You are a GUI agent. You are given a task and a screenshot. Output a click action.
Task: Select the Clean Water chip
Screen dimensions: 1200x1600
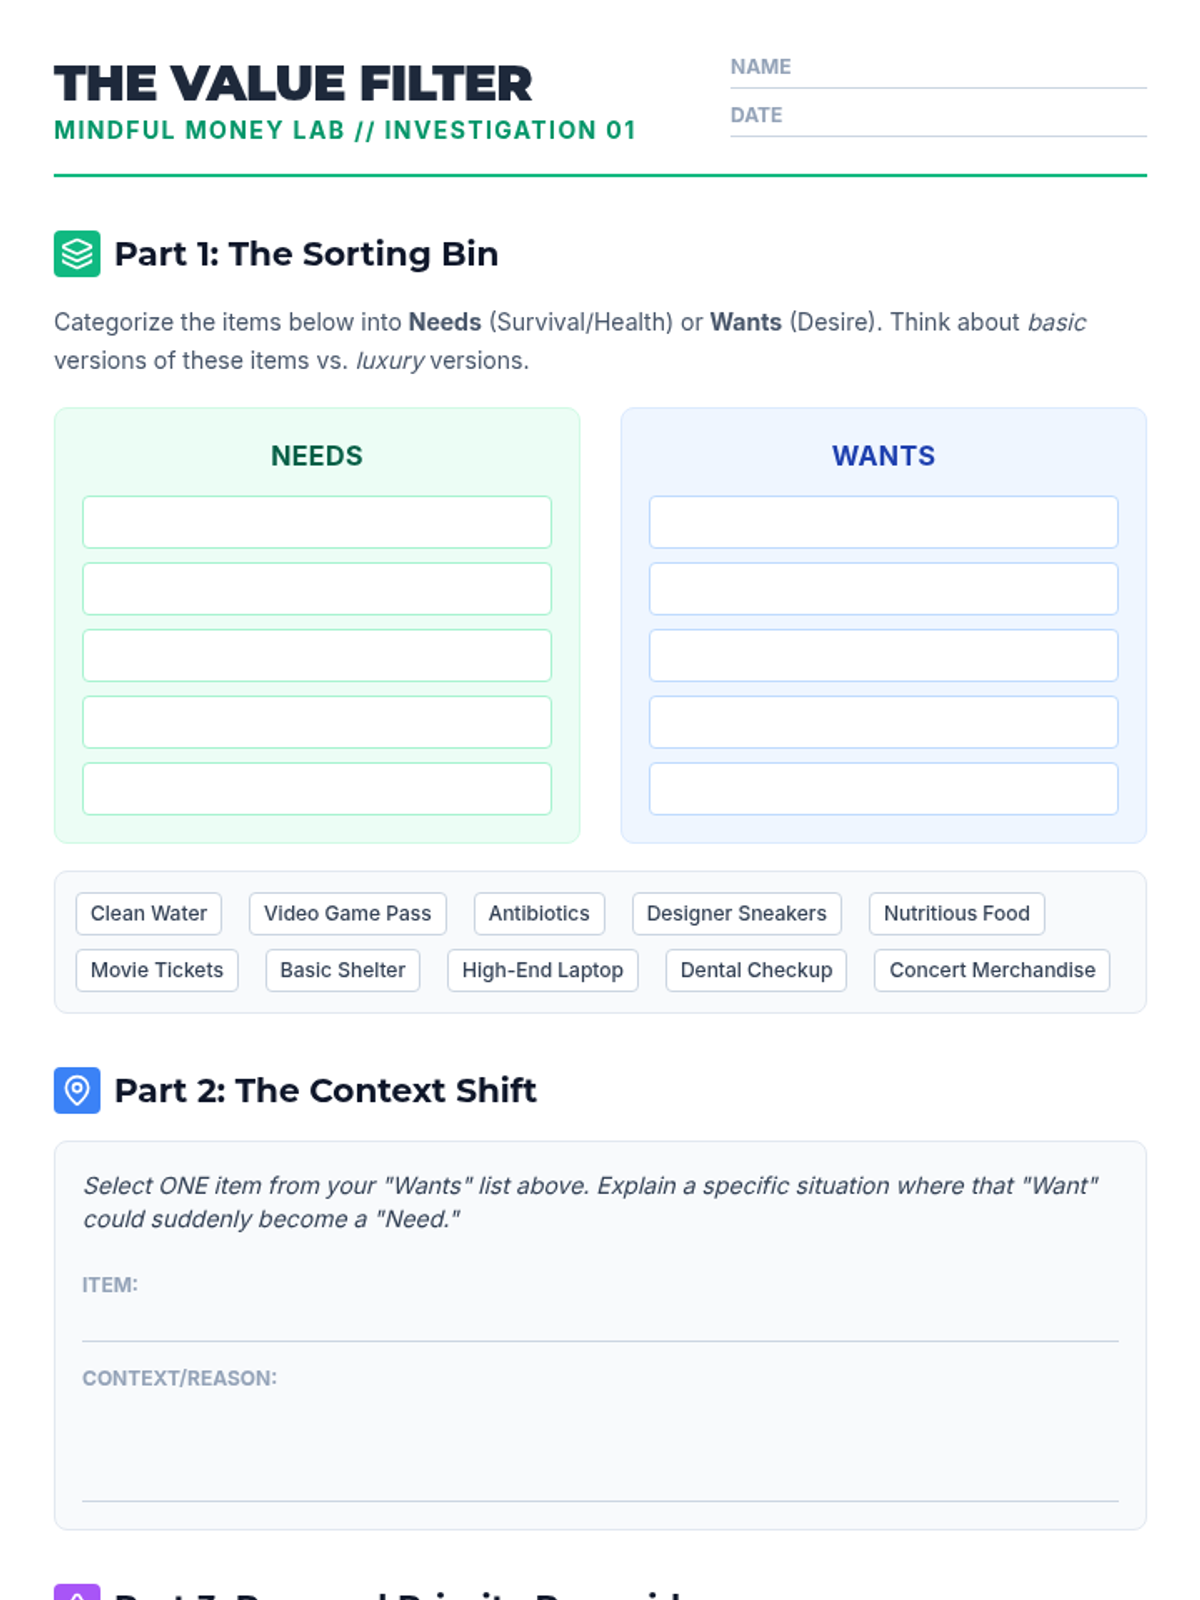149,914
